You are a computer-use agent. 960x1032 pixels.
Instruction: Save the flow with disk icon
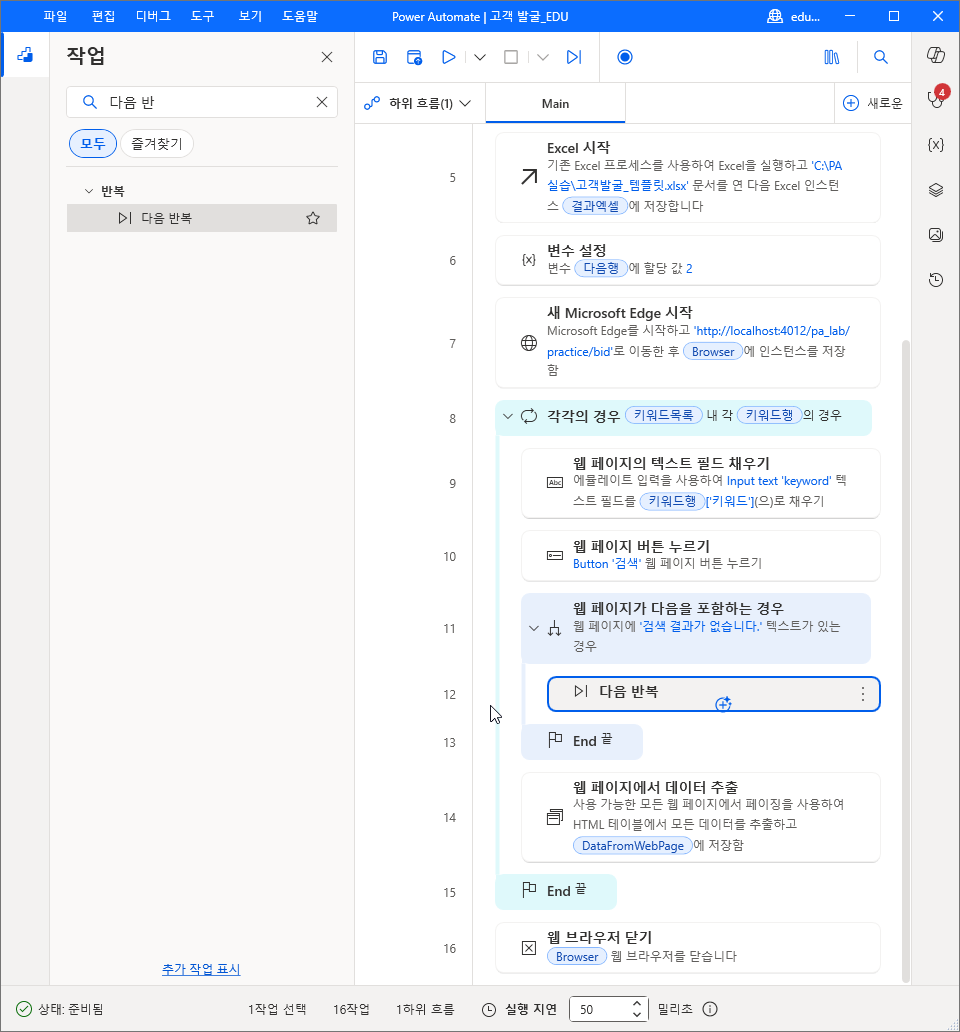(380, 57)
